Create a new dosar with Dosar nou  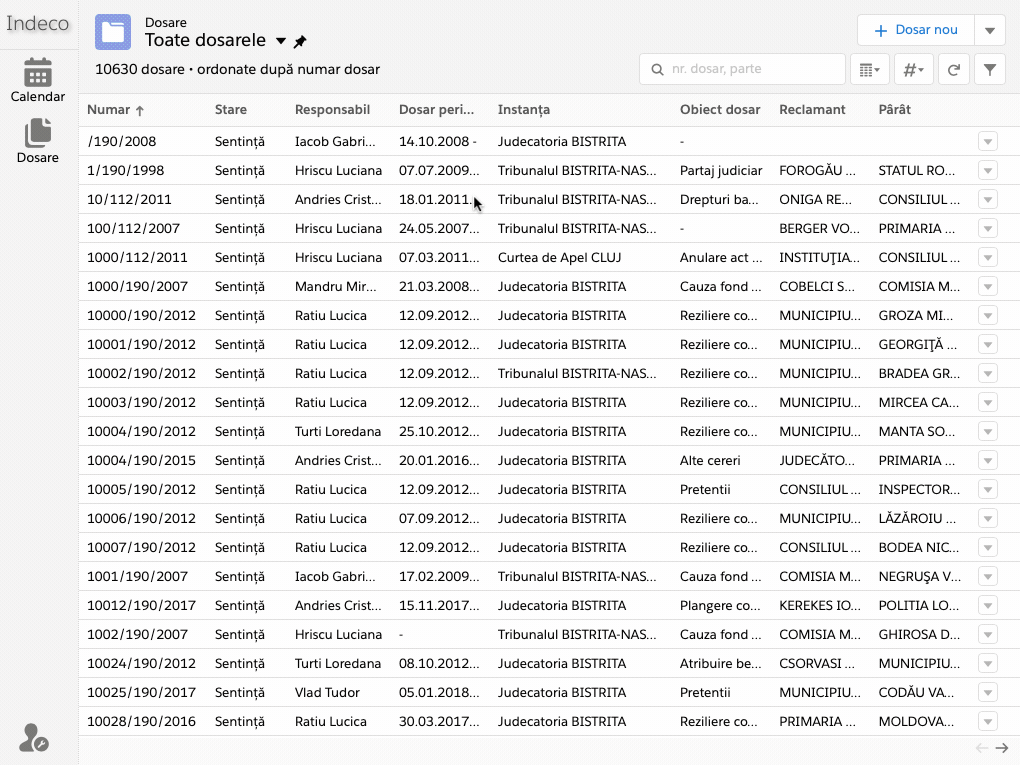[916, 30]
